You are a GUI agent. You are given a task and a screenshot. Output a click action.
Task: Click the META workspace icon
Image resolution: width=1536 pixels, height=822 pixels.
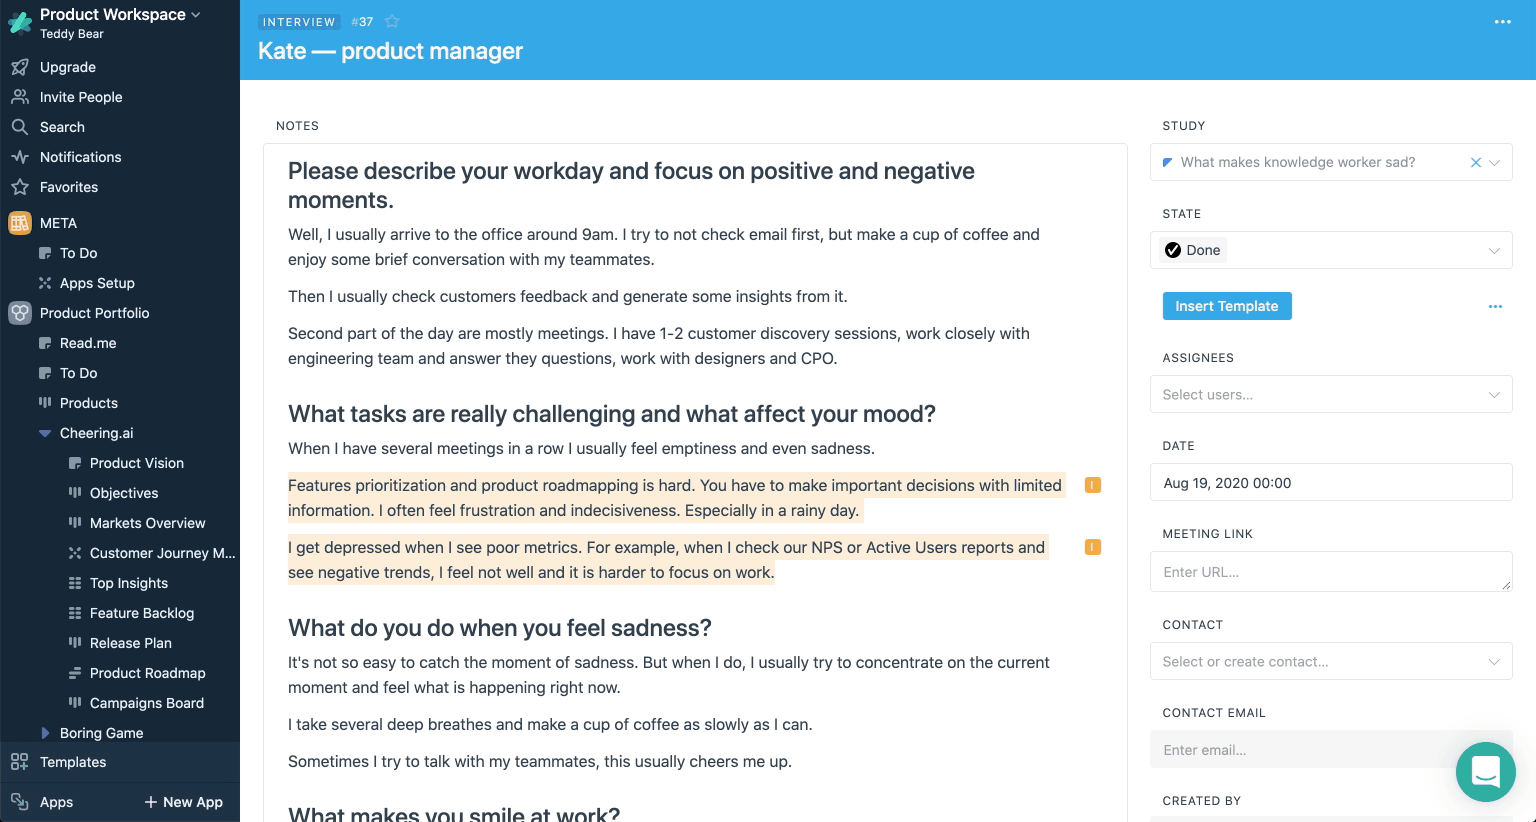tap(20, 223)
